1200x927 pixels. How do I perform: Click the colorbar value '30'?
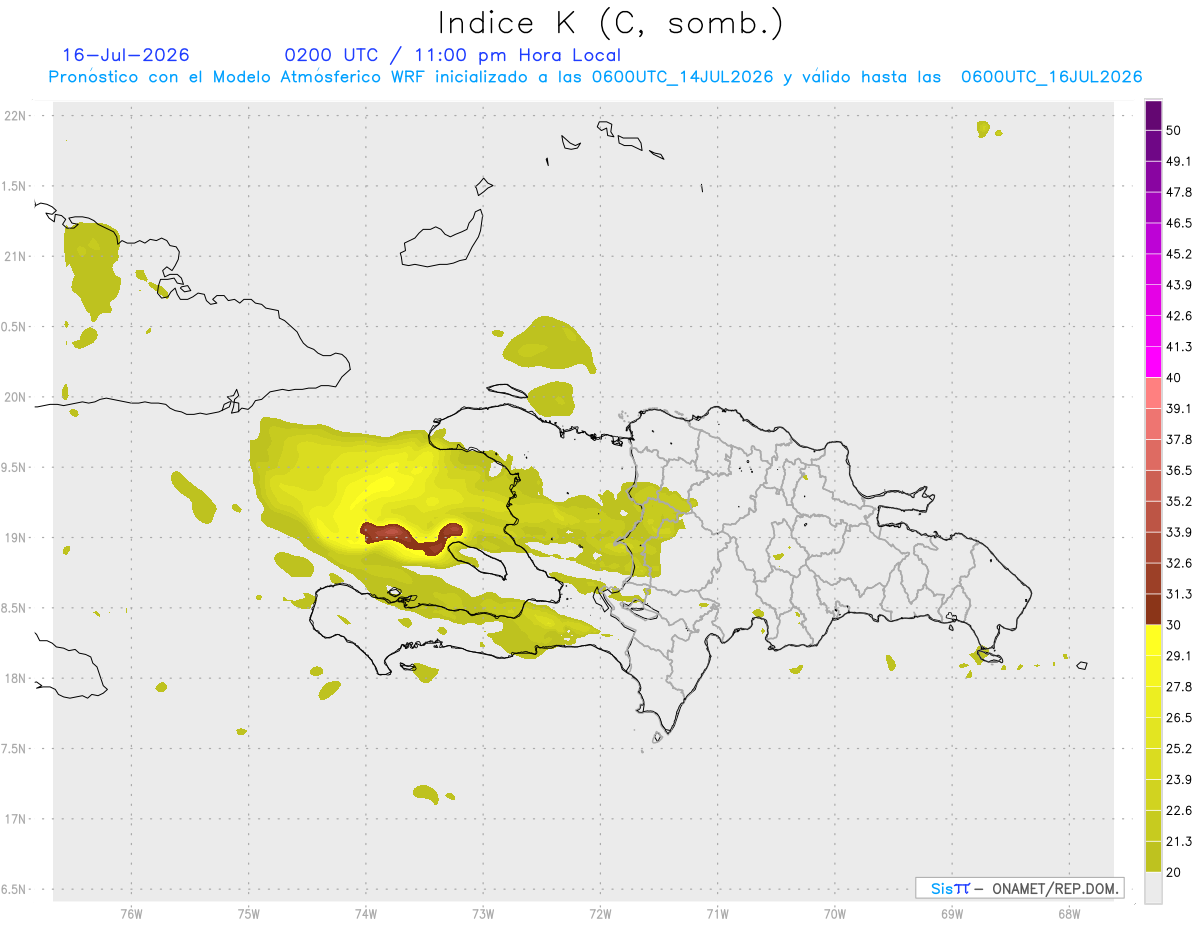[1175, 625]
